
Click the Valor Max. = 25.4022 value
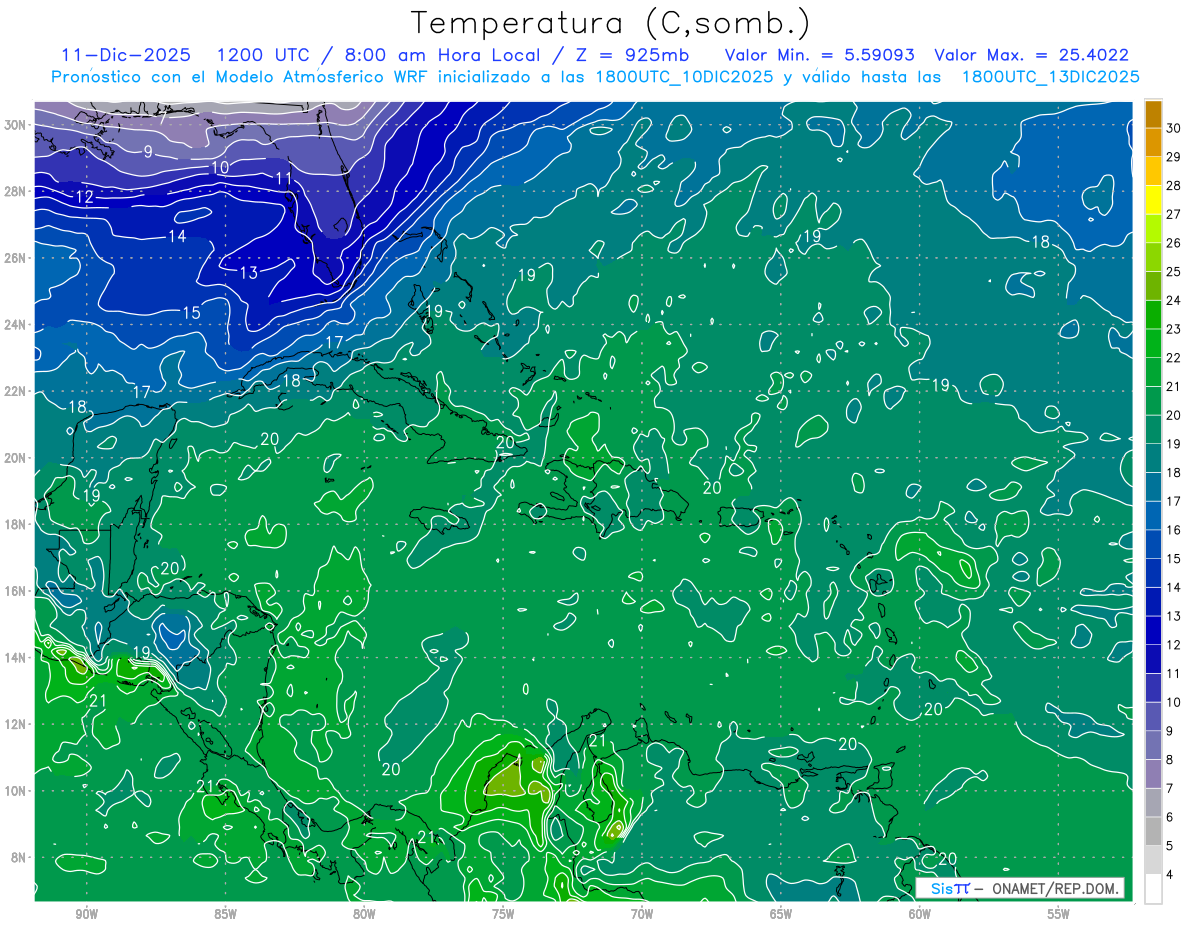pos(1033,56)
